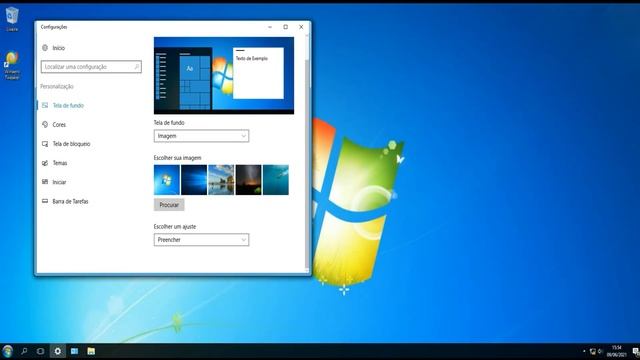Viewport: 640px width, 360px height.
Task: Choose the beach rocks wallpaper thumbnail
Action: pyautogui.click(x=221, y=180)
